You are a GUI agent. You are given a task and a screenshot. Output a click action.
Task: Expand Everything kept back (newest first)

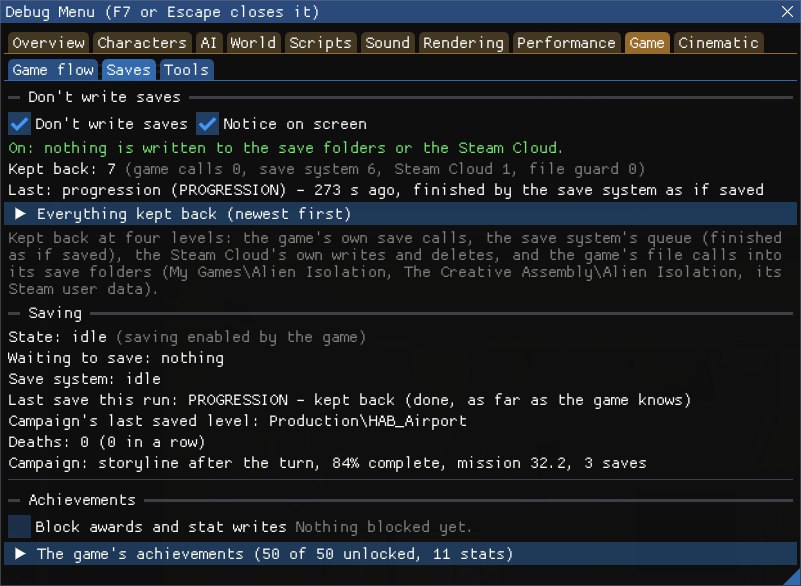click(400, 214)
